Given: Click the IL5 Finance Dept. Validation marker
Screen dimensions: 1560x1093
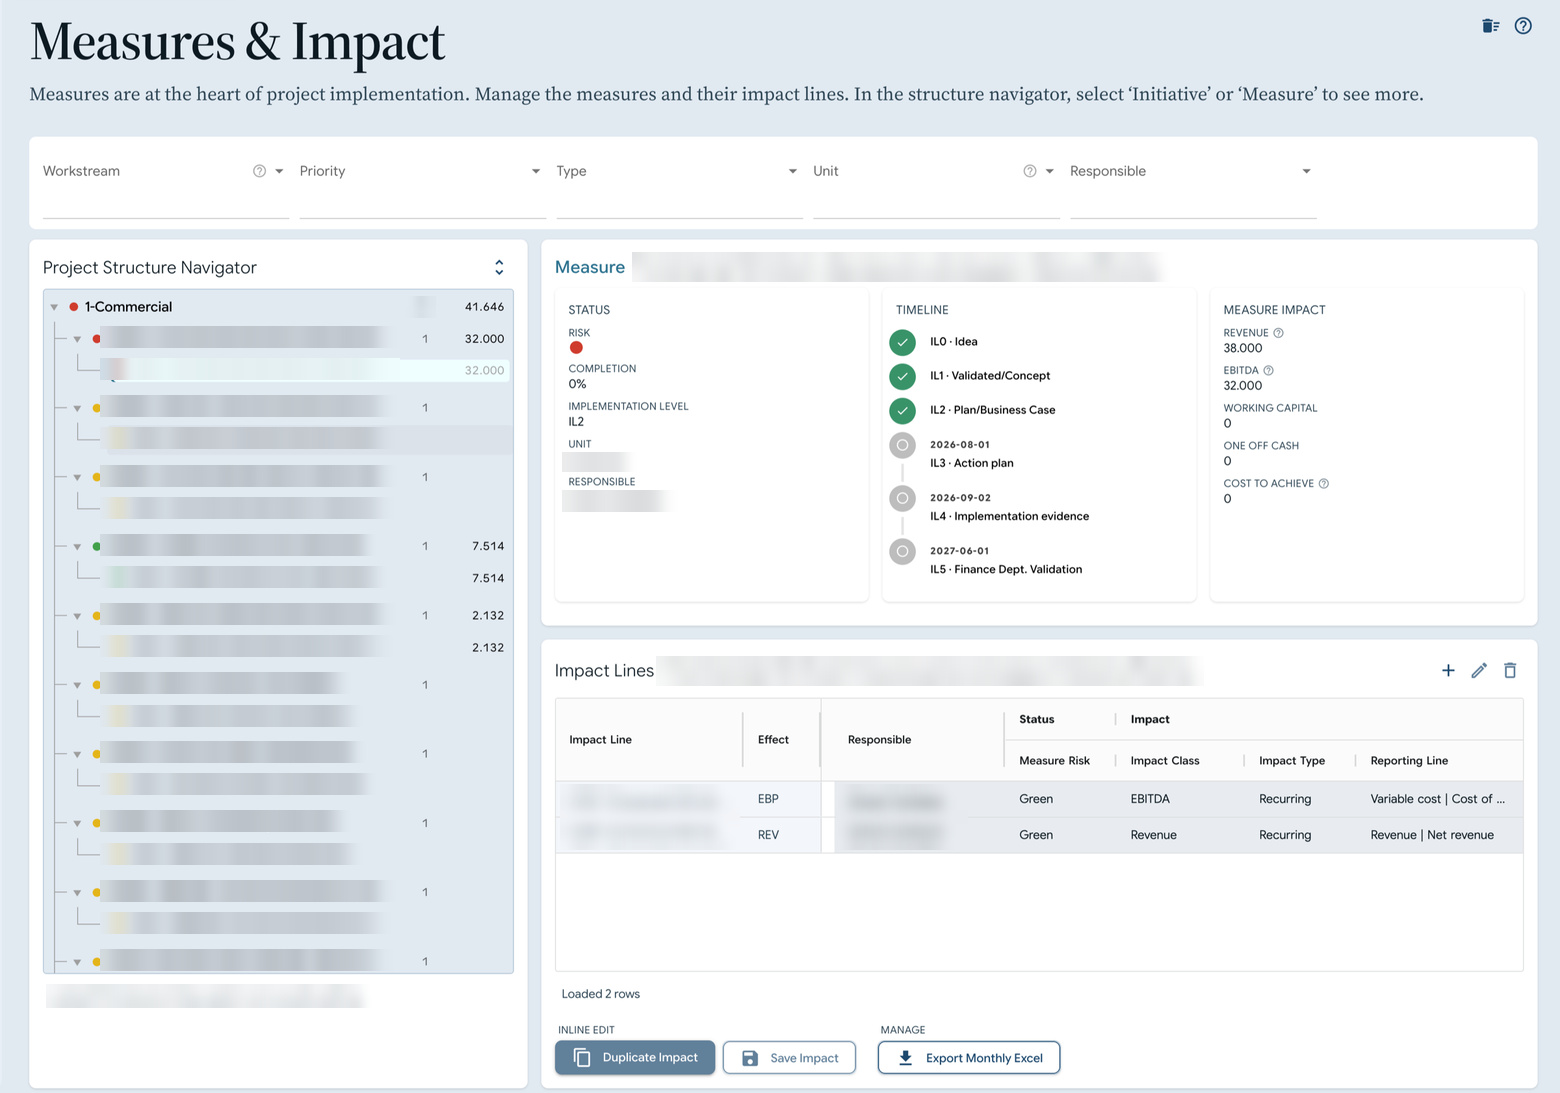Looking at the screenshot, I should (902, 551).
